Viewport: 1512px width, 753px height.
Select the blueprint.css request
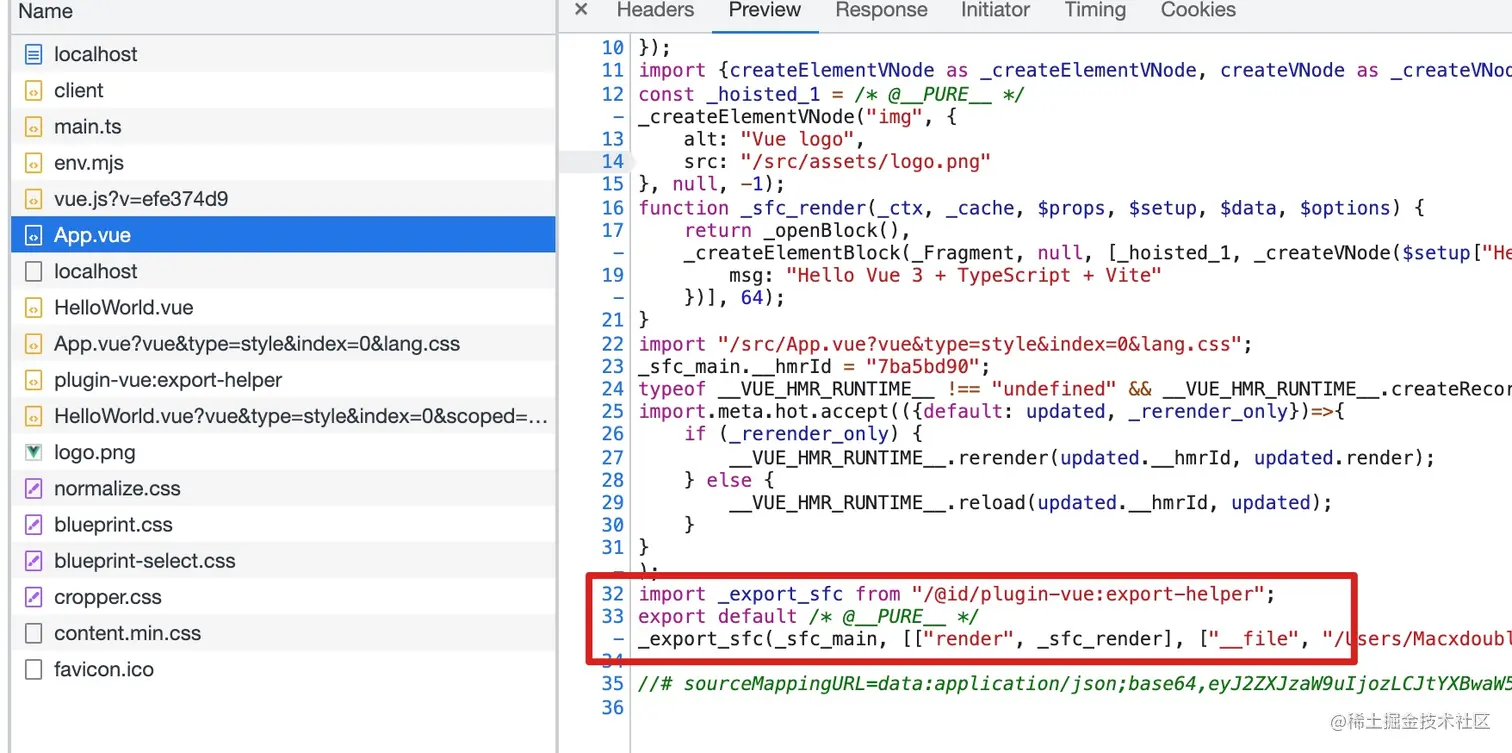[x=283, y=525]
